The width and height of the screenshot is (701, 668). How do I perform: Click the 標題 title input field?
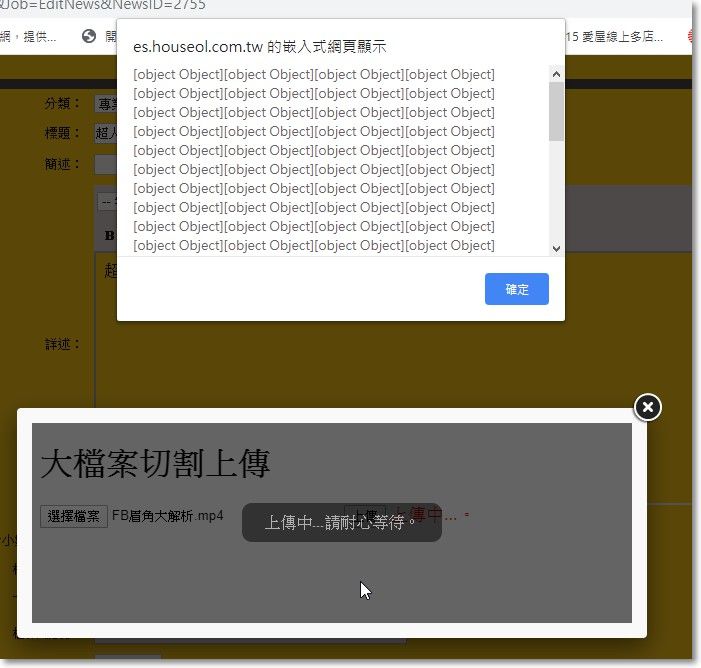coord(106,133)
